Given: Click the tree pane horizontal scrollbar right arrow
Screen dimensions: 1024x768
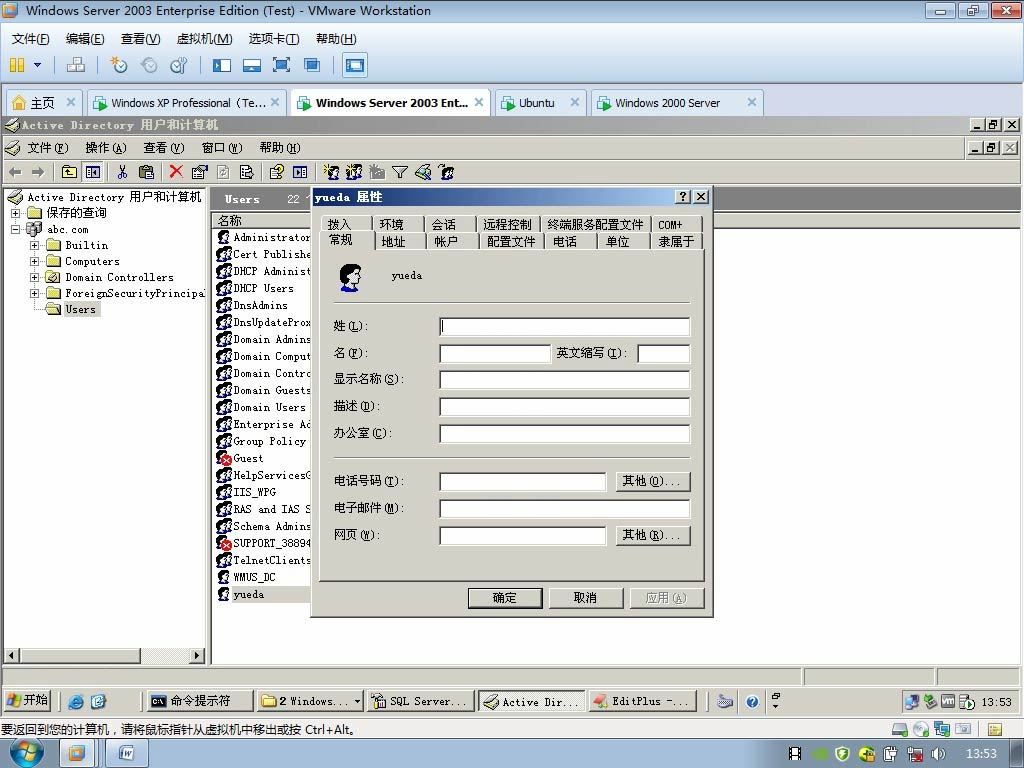Looking at the screenshot, I should point(197,655).
